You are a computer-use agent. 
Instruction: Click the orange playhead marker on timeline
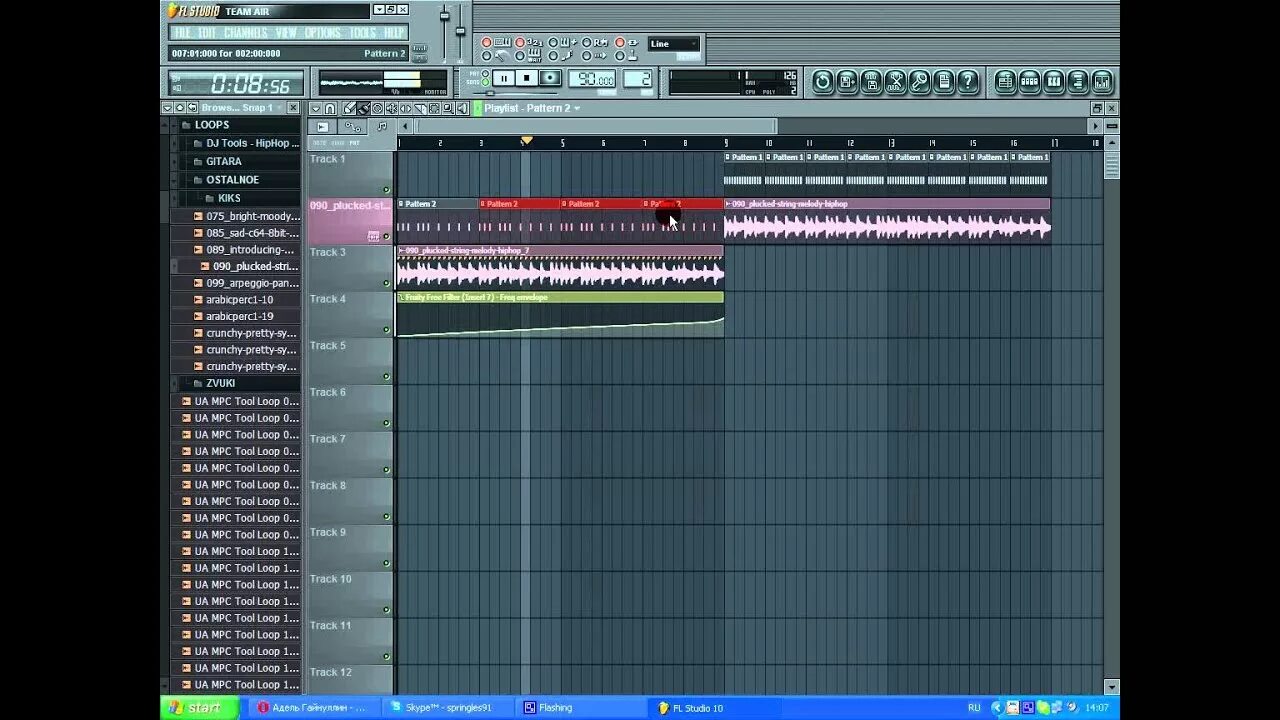(x=526, y=141)
